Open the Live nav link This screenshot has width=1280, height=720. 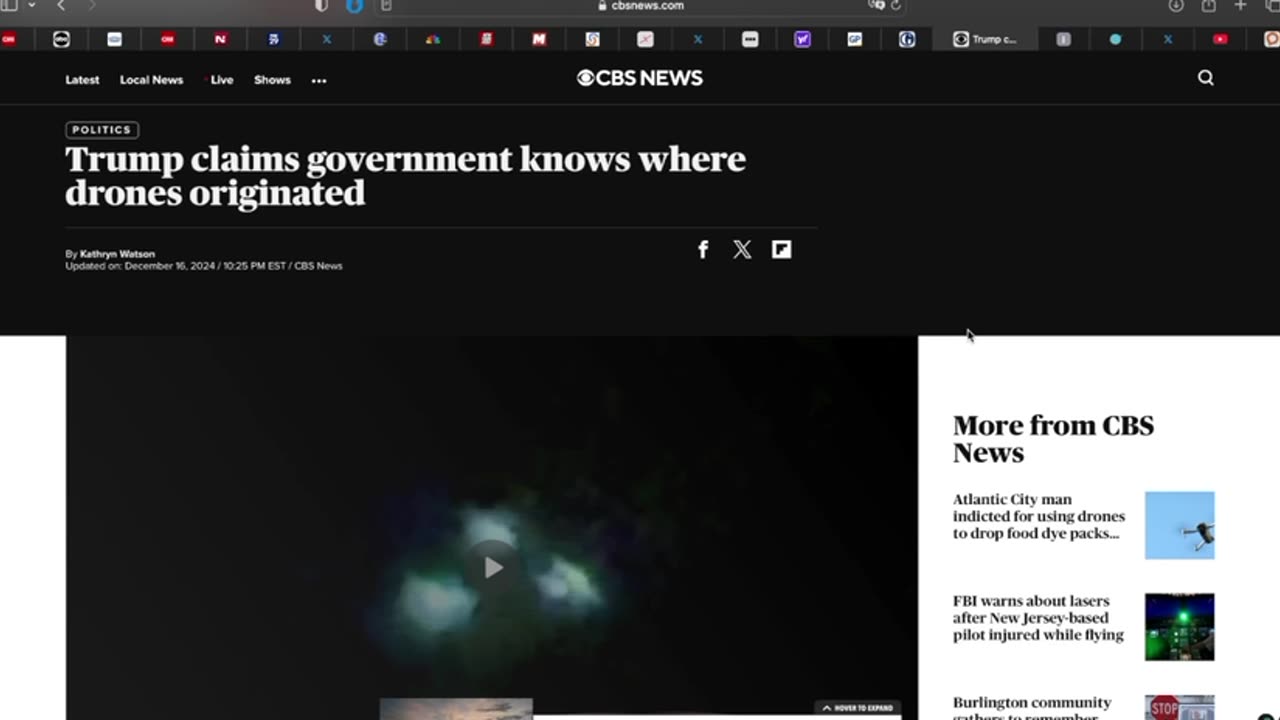click(221, 80)
